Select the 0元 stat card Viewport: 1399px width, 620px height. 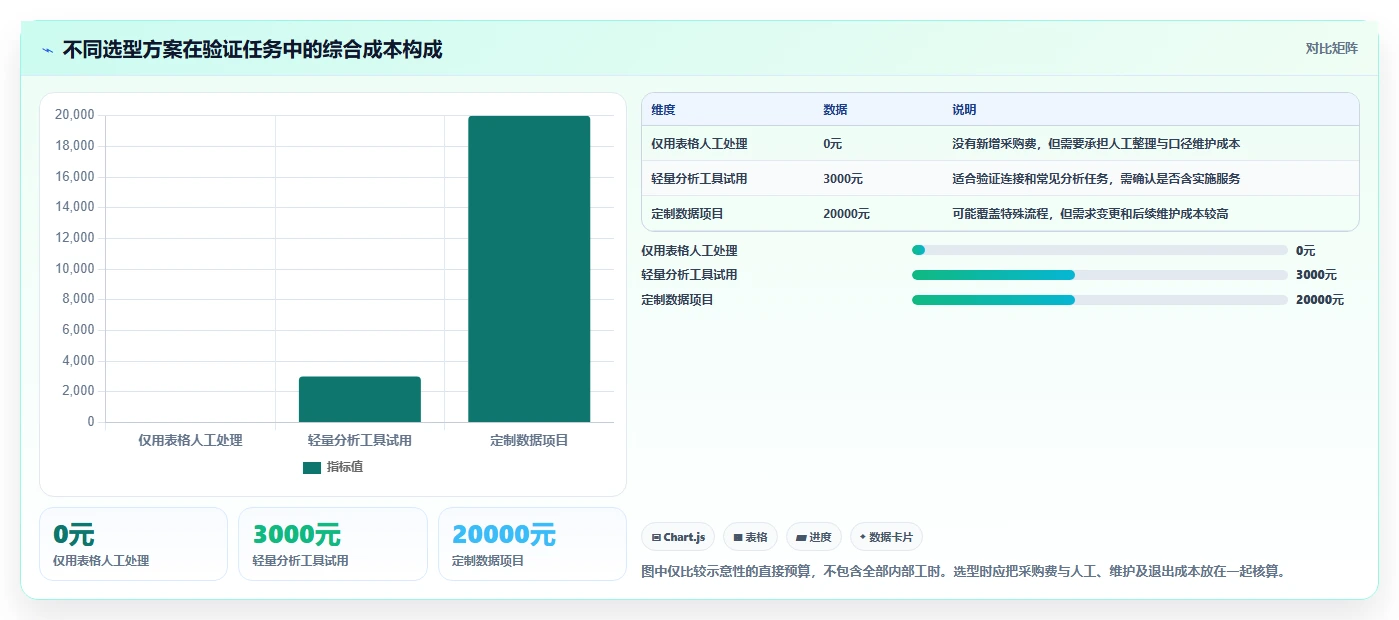[134, 544]
